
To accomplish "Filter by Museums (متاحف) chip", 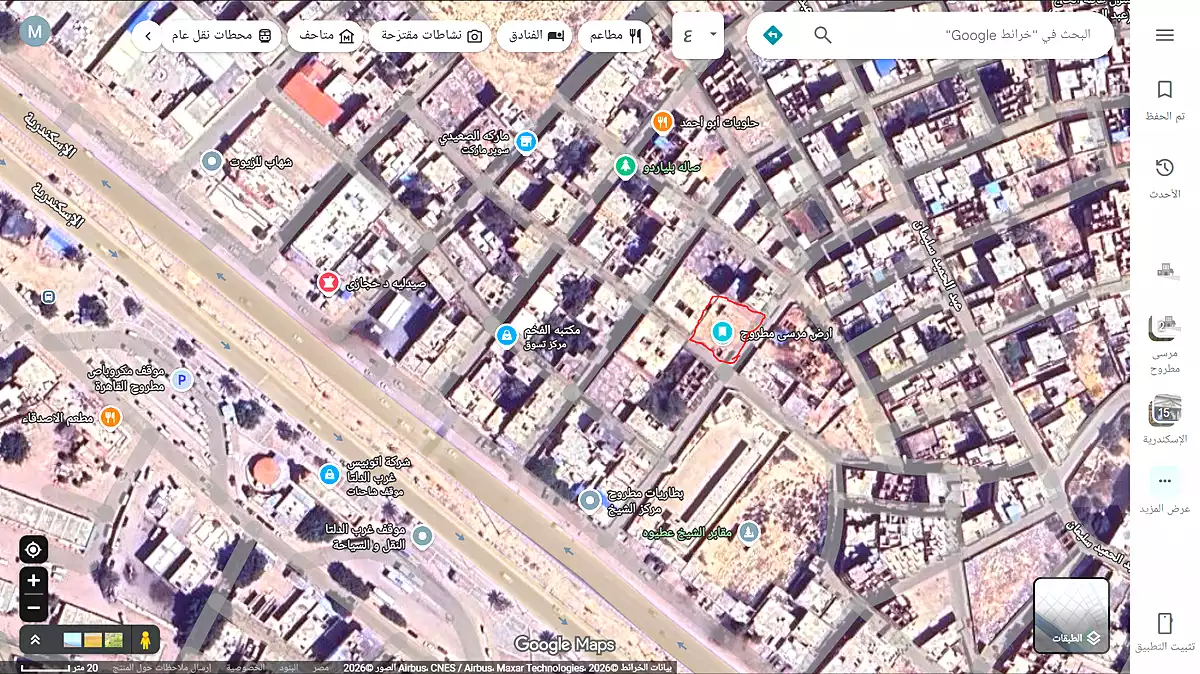I will pos(326,36).
